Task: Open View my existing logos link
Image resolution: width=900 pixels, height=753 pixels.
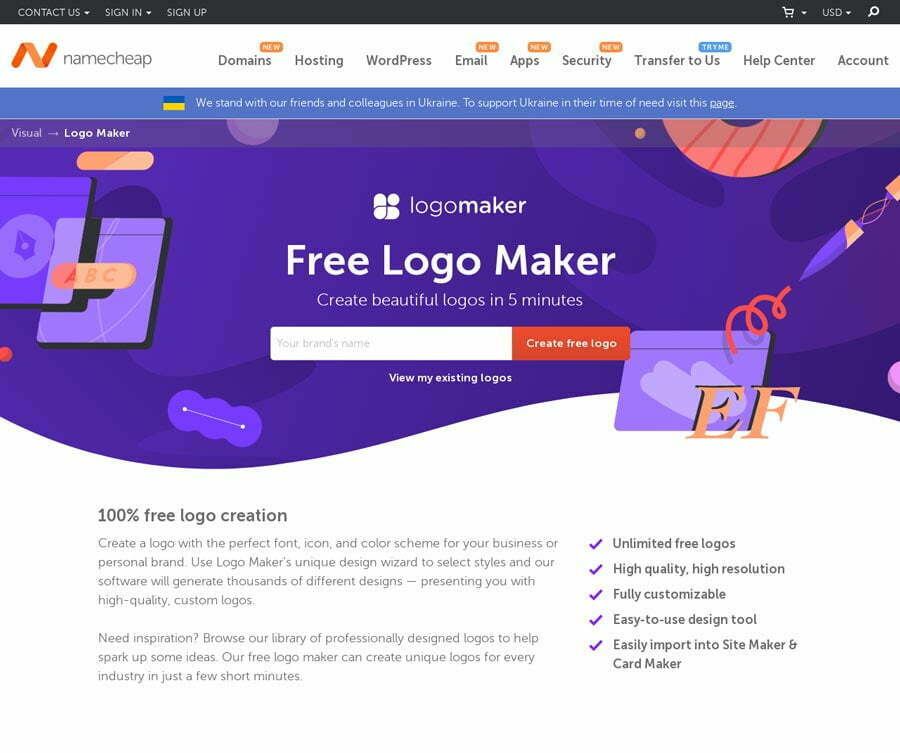Action: tap(450, 378)
